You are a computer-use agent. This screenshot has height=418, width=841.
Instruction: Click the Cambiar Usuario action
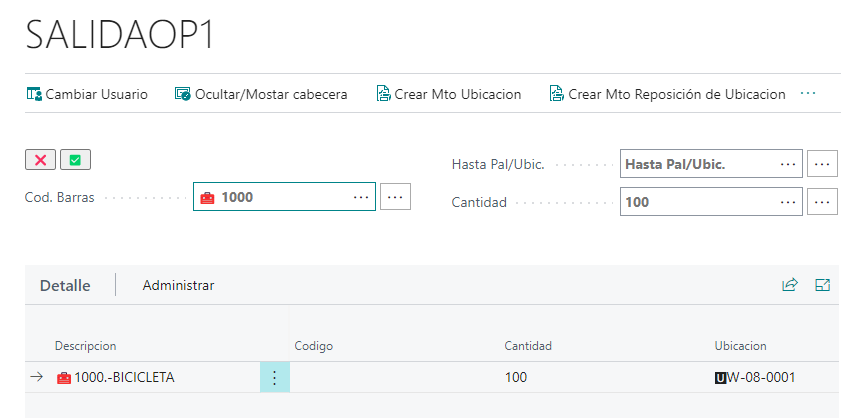(x=87, y=94)
